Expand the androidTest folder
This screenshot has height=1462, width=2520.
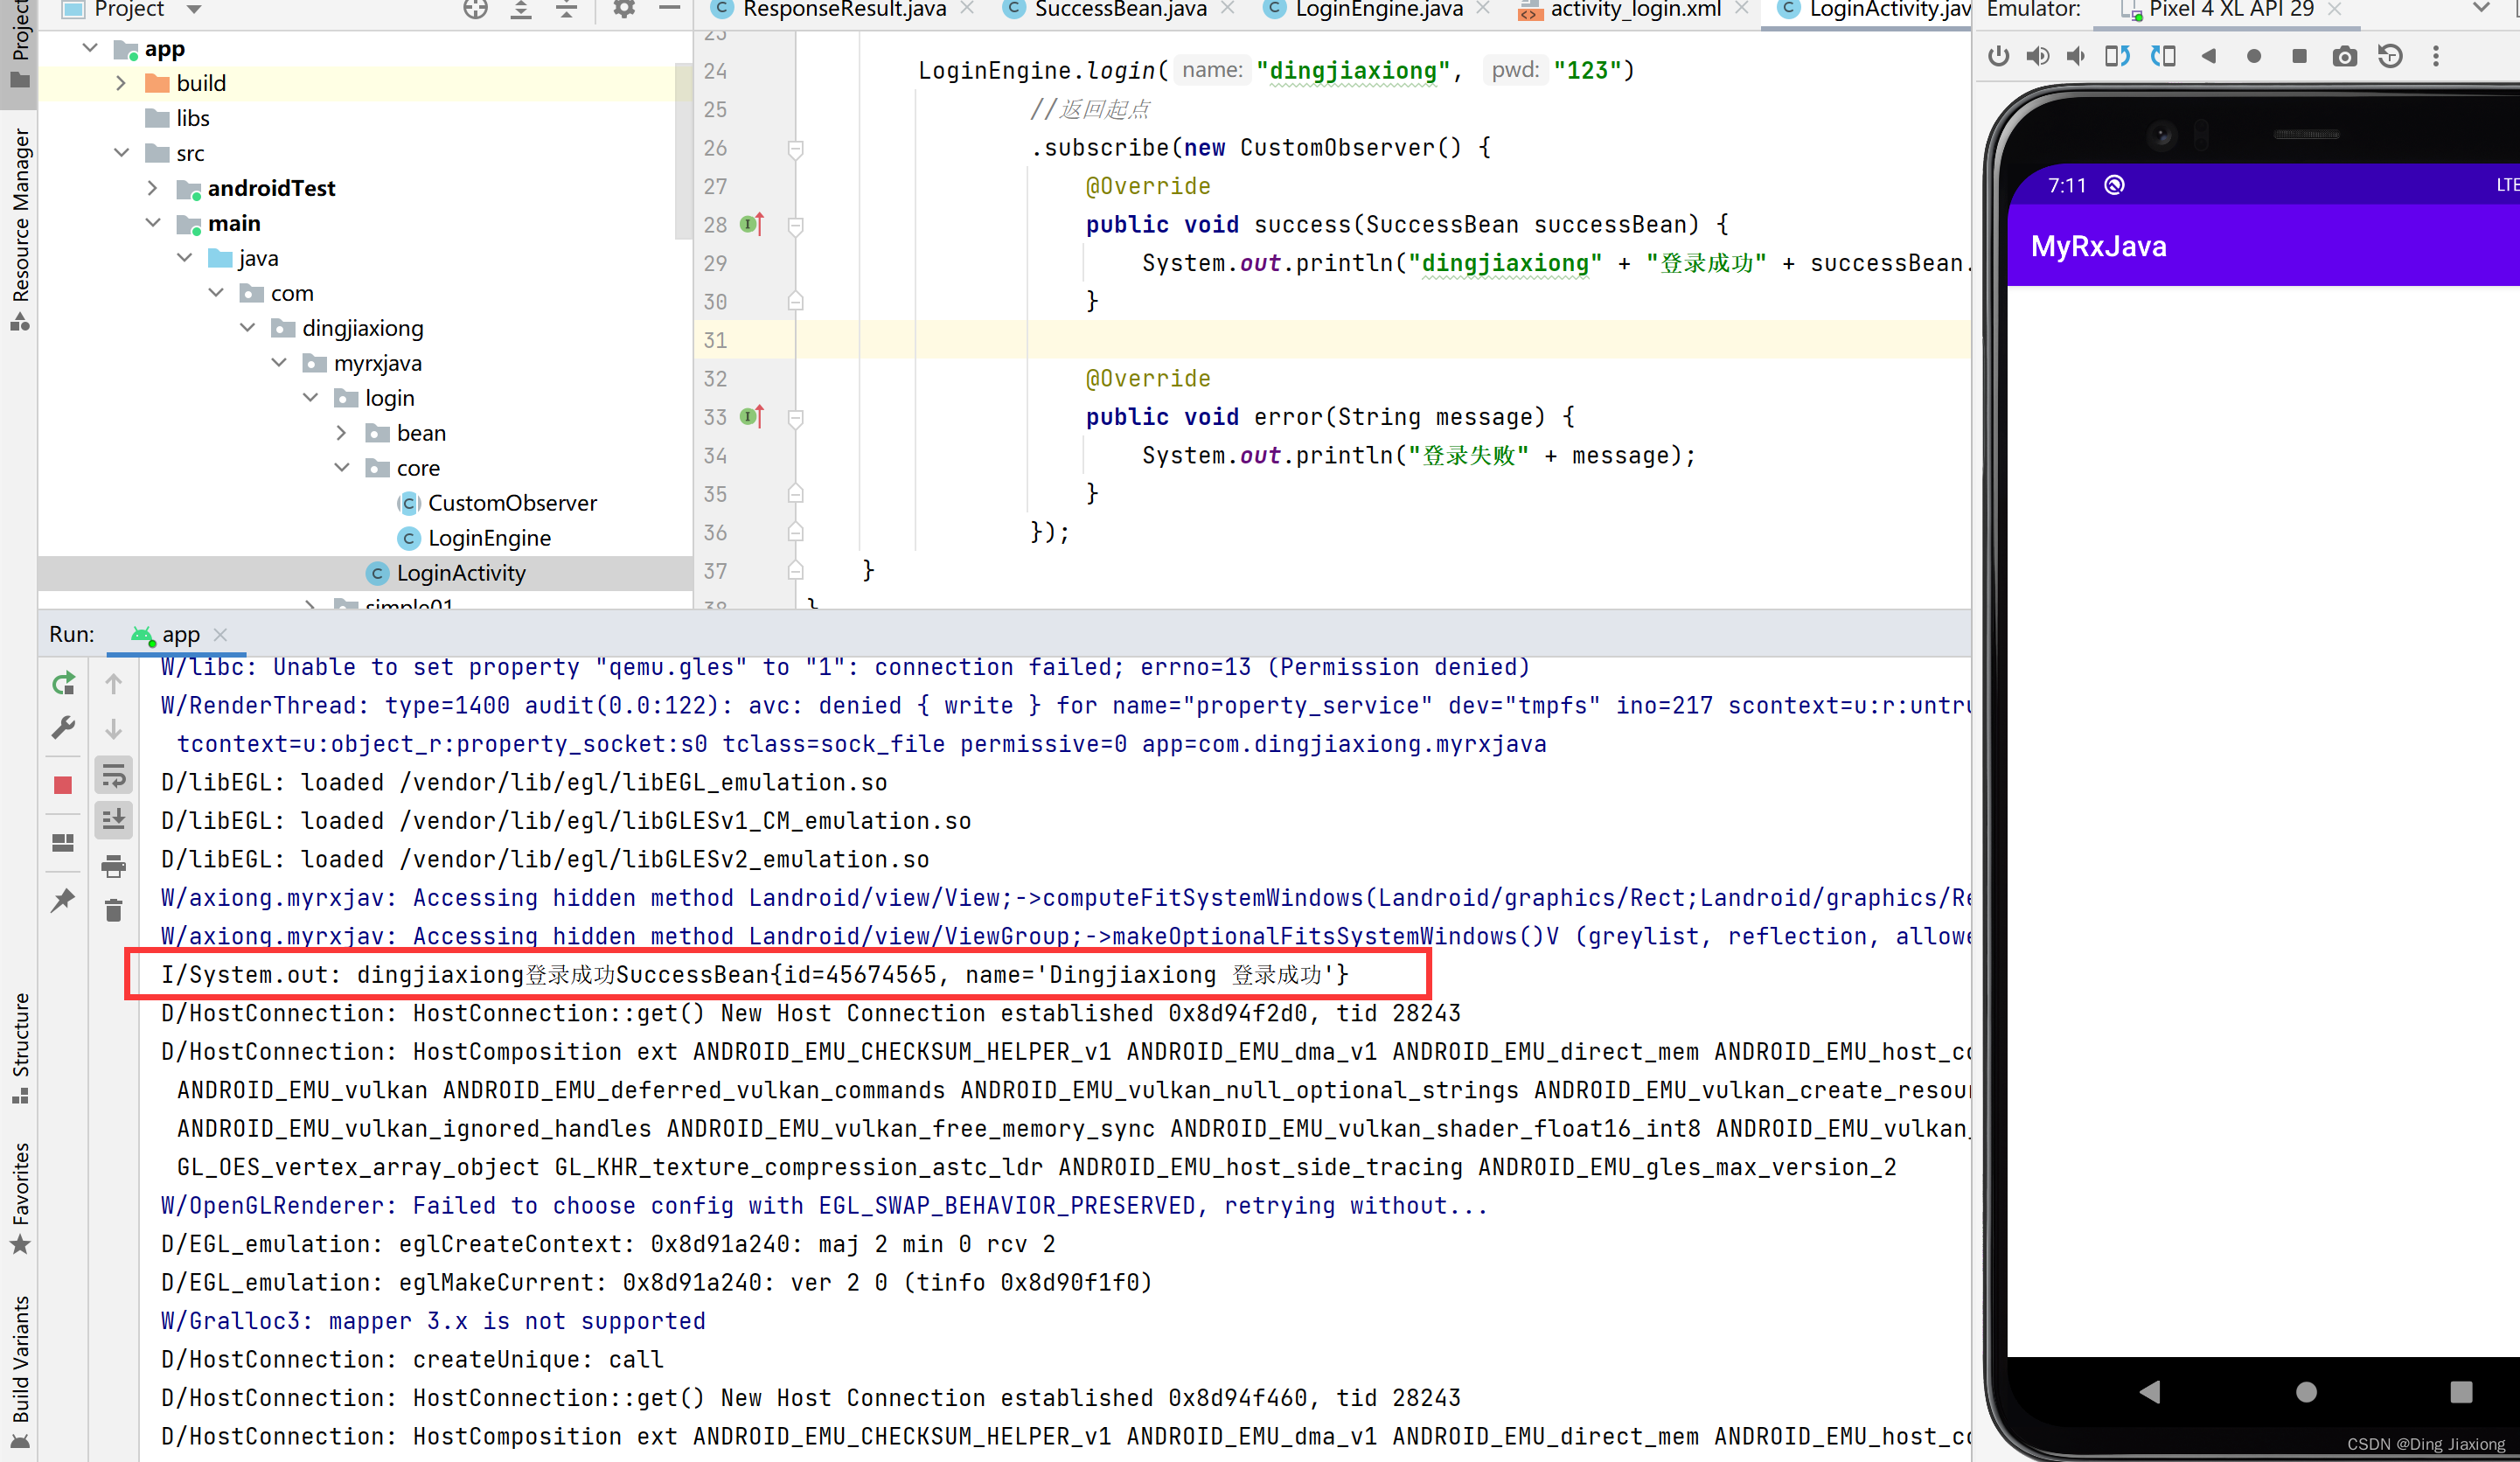click(x=152, y=188)
